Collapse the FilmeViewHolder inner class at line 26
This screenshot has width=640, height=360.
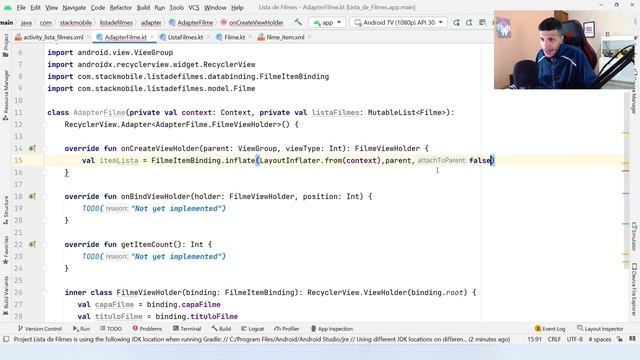[x=44, y=293]
